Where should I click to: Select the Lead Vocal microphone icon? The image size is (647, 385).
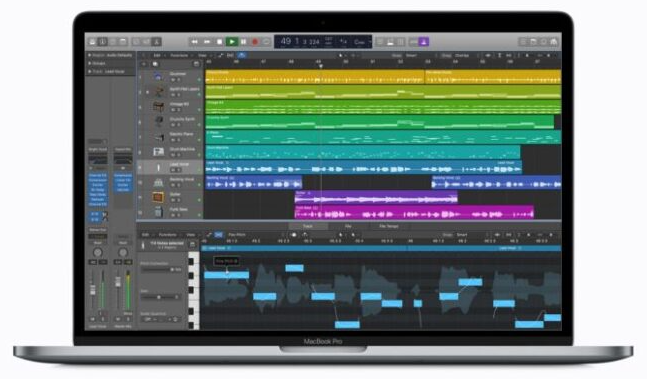coord(158,167)
